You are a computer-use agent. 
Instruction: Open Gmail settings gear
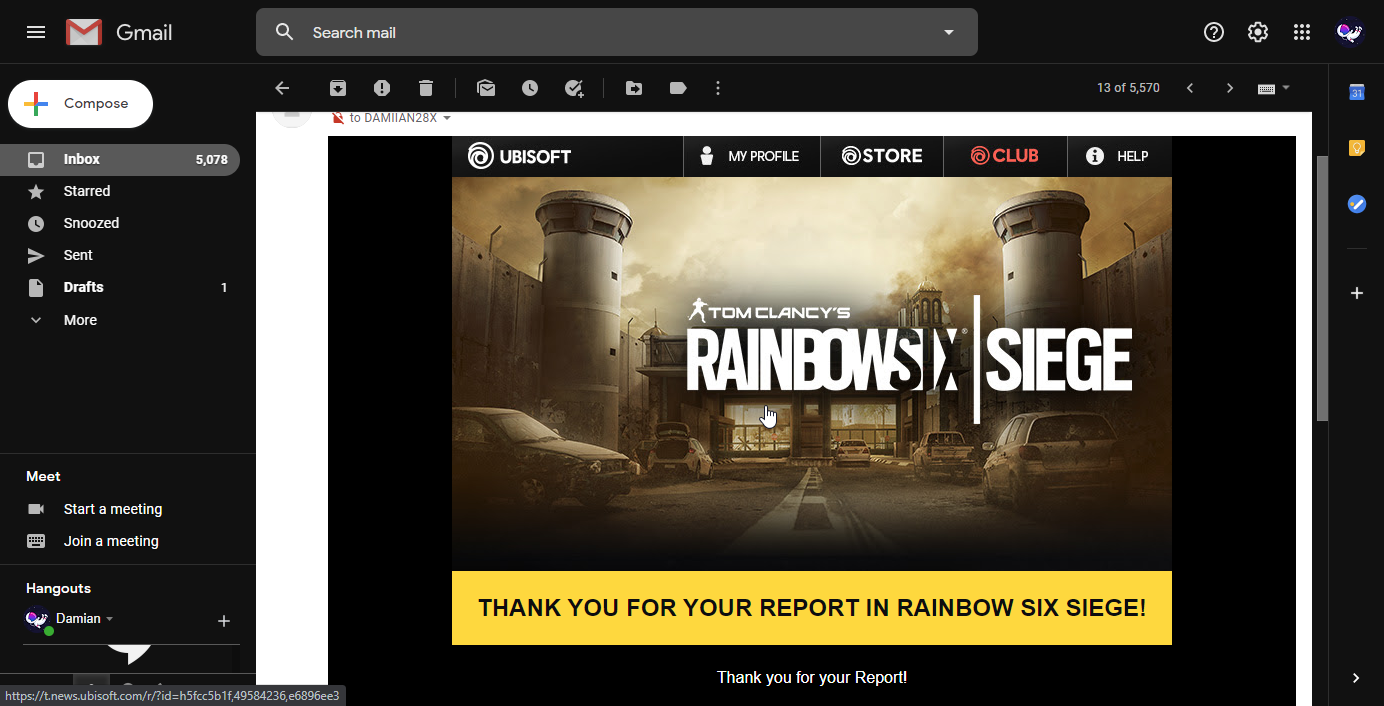coord(1258,32)
